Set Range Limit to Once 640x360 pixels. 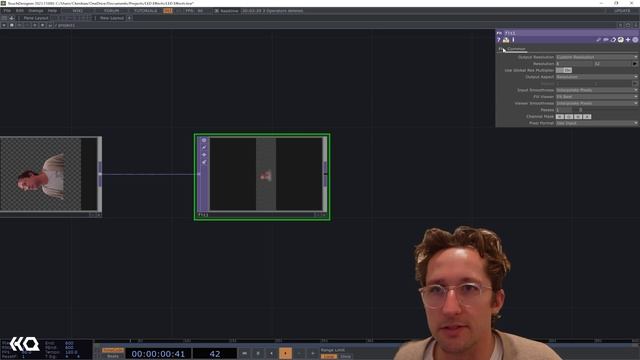tap(346, 356)
